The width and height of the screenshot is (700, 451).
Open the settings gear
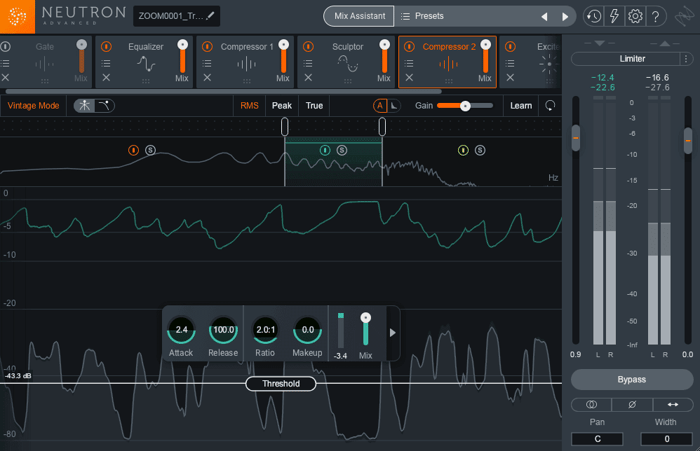coord(635,17)
